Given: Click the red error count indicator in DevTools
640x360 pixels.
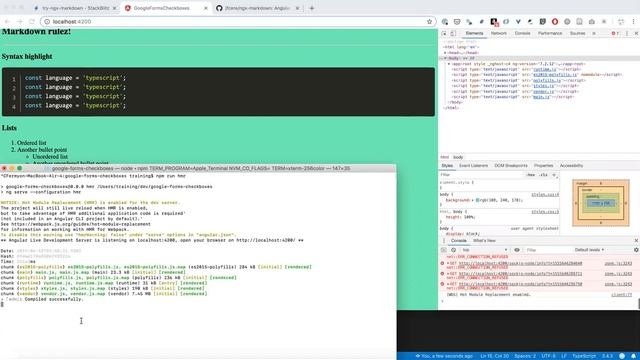Looking at the screenshot, I should pos(615,33).
